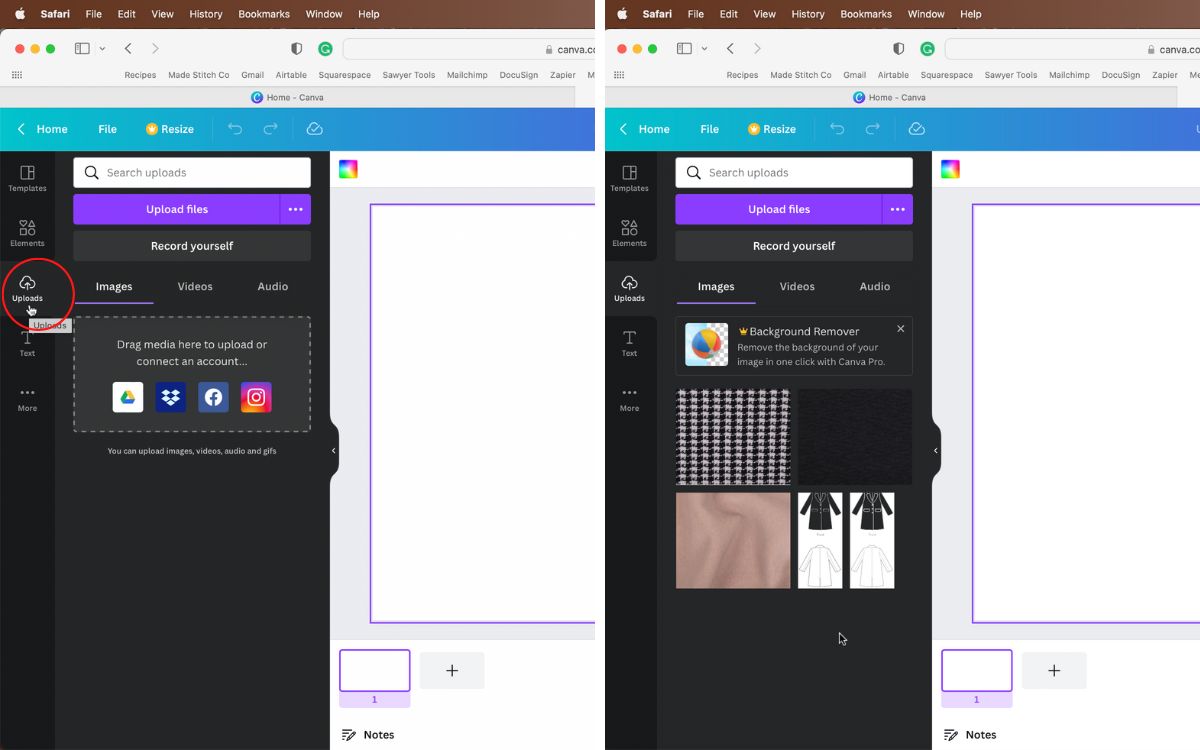Collapse the uploads side panel
This screenshot has width=1200, height=750.
pos(334,450)
